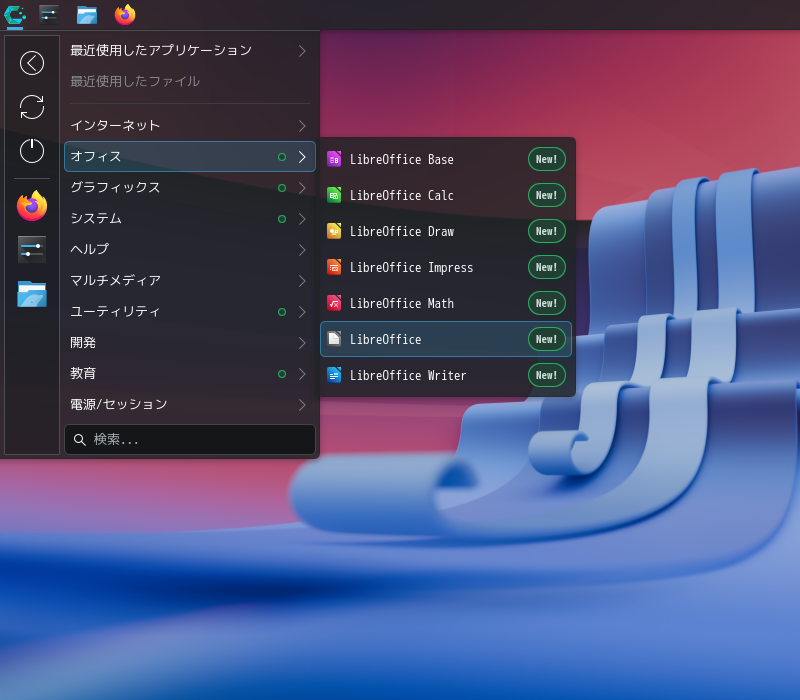Click the magnifier icon in search field
Image resolution: width=800 pixels, height=700 pixels.
click(80, 439)
